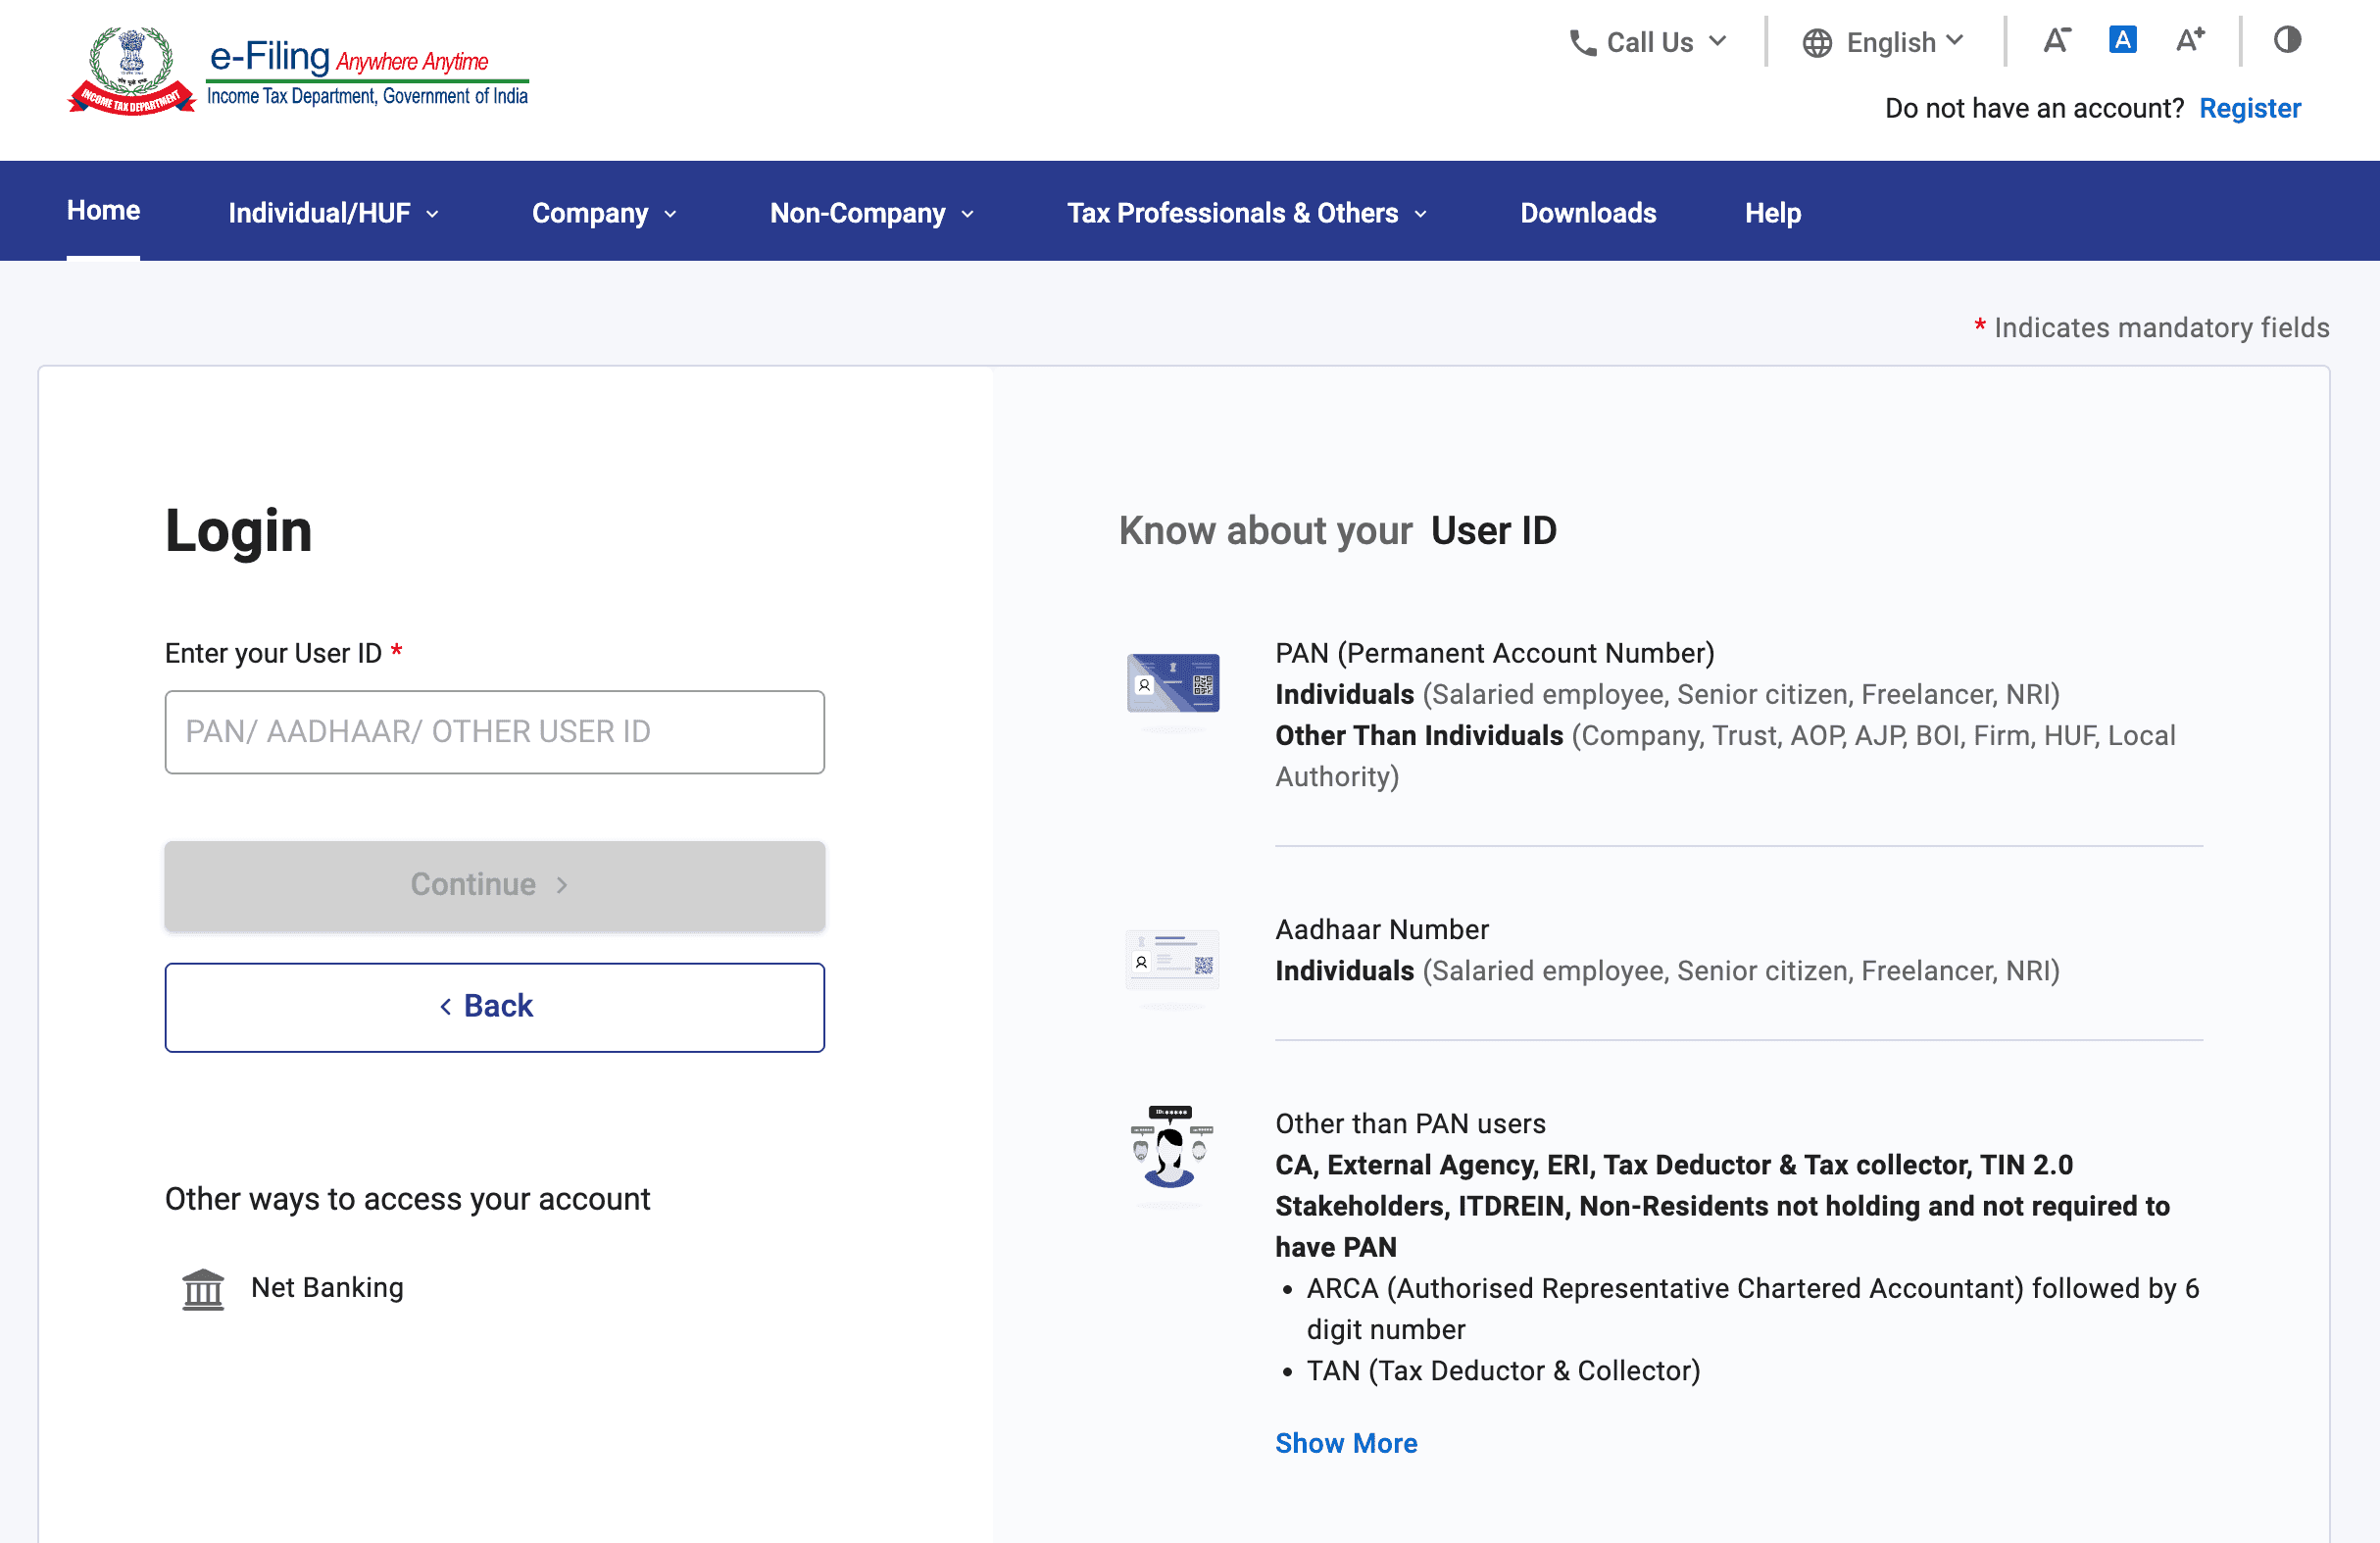Toggle high contrast mode icon
The image size is (2380, 1543).
[2287, 40]
